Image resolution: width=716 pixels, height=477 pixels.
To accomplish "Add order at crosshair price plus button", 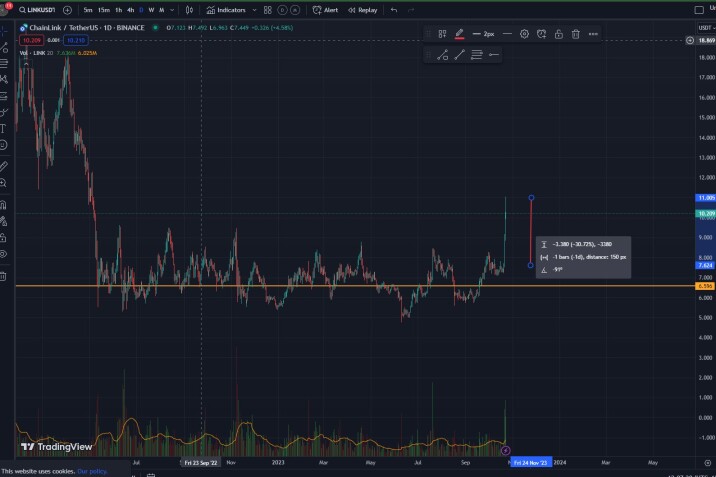I will point(690,41).
